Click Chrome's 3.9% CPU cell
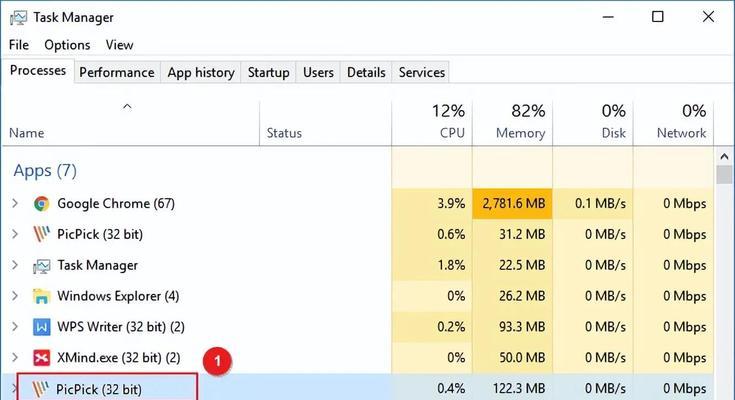Screen dimensions: 735x400 point(432,204)
